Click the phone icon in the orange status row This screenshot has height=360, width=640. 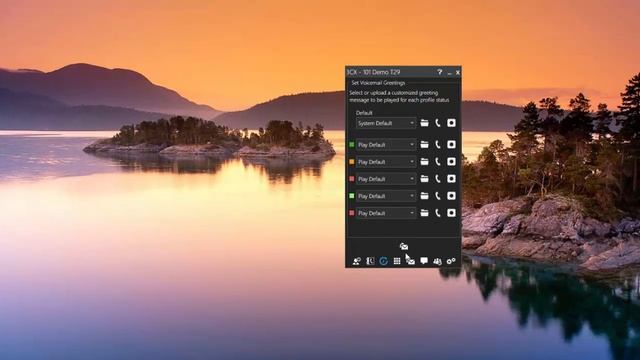pyautogui.click(x=438, y=162)
